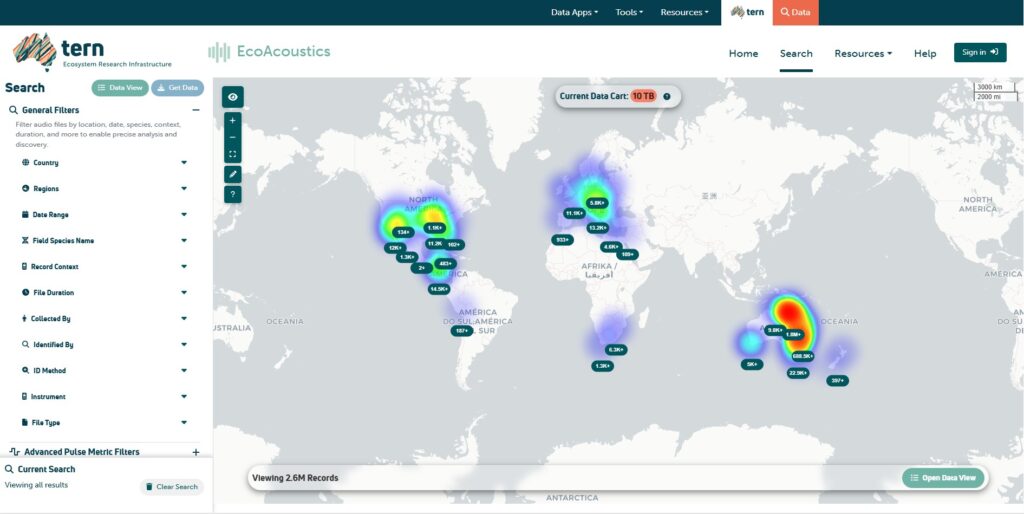This screenshot has width=1024, height=514.
Task: Click the 688.5K+ cluster marker on map
Action: (802, 356)
